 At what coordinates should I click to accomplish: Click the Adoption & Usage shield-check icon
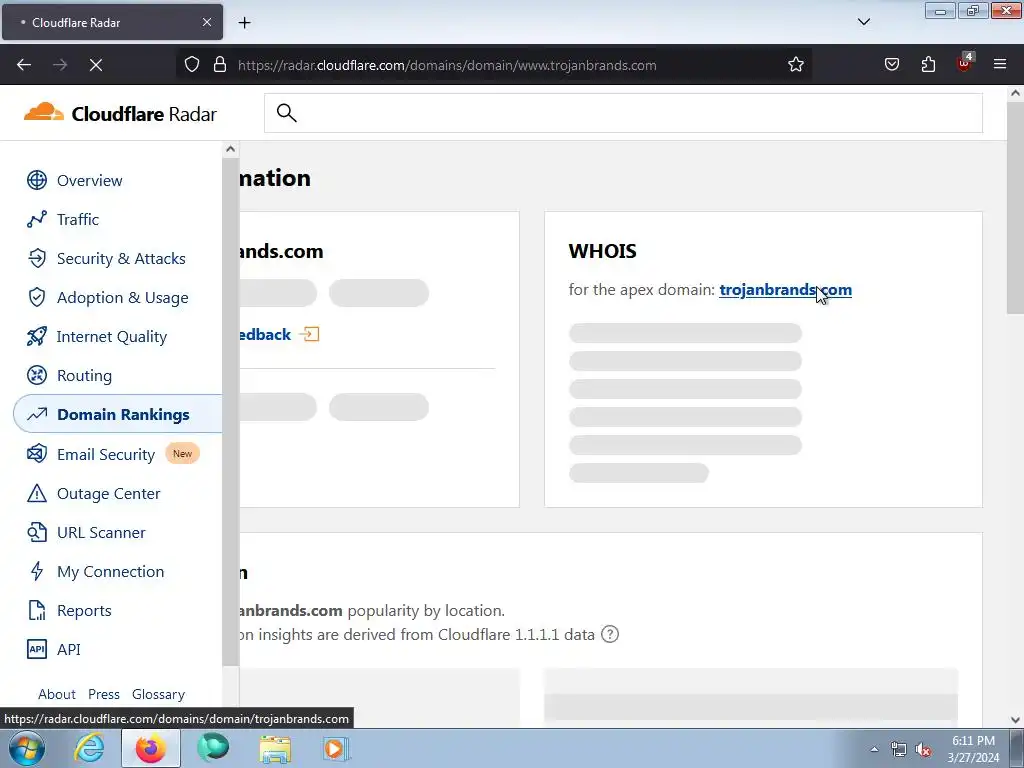pyautogui.click(x=37, y=297)
